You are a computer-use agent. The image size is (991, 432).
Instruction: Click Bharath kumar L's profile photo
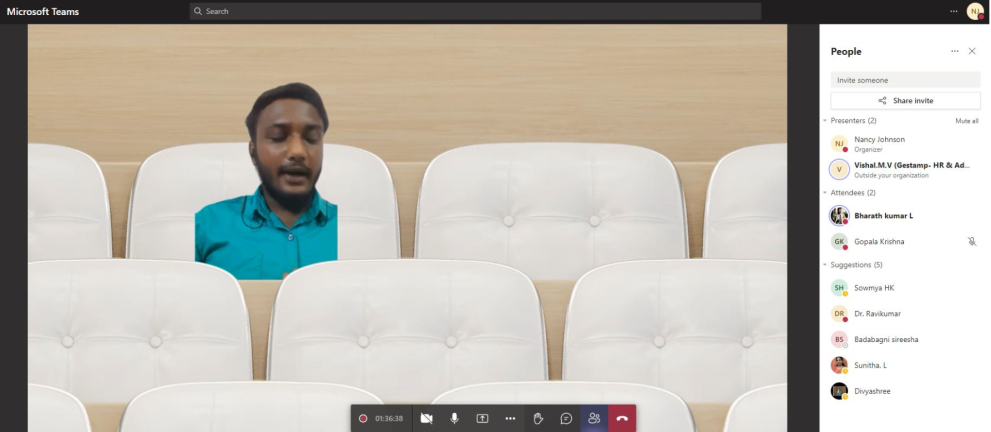click(x=839, y=215)
